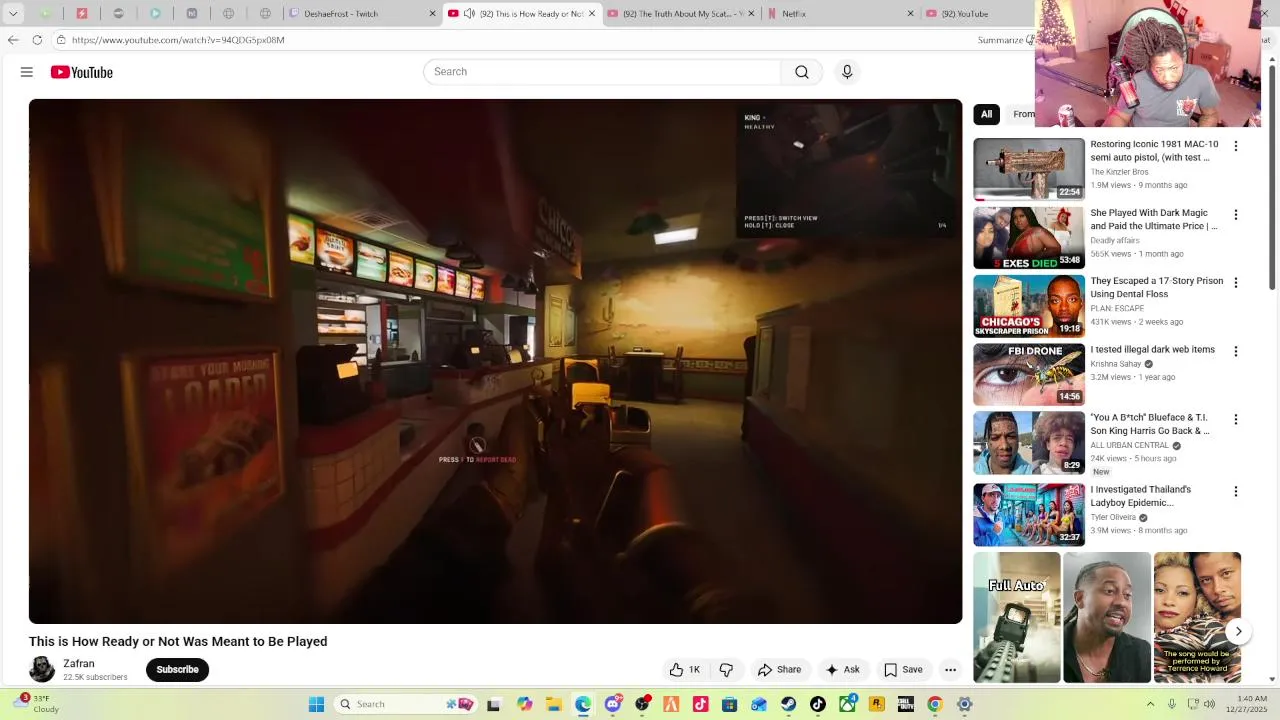Select the All filter chip
Viewport: 1280px width, 720px height.
pyautogui.click(x=986, y=114)
